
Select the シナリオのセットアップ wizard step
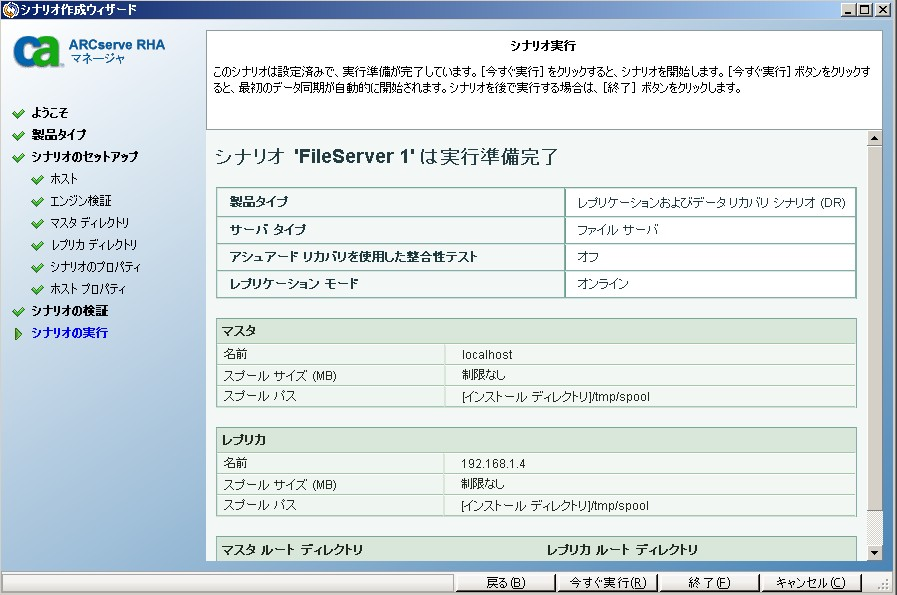[x=85, y=157]
